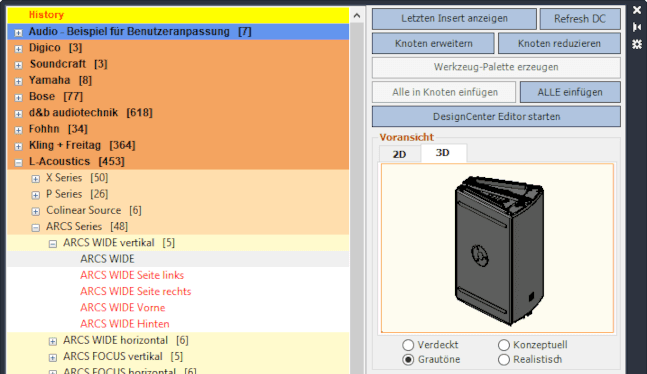The height and width of the screenshot is (374, 647).
Task: Expand the ARCS WIDE horizontal node
Action: (x=53, y=341)
